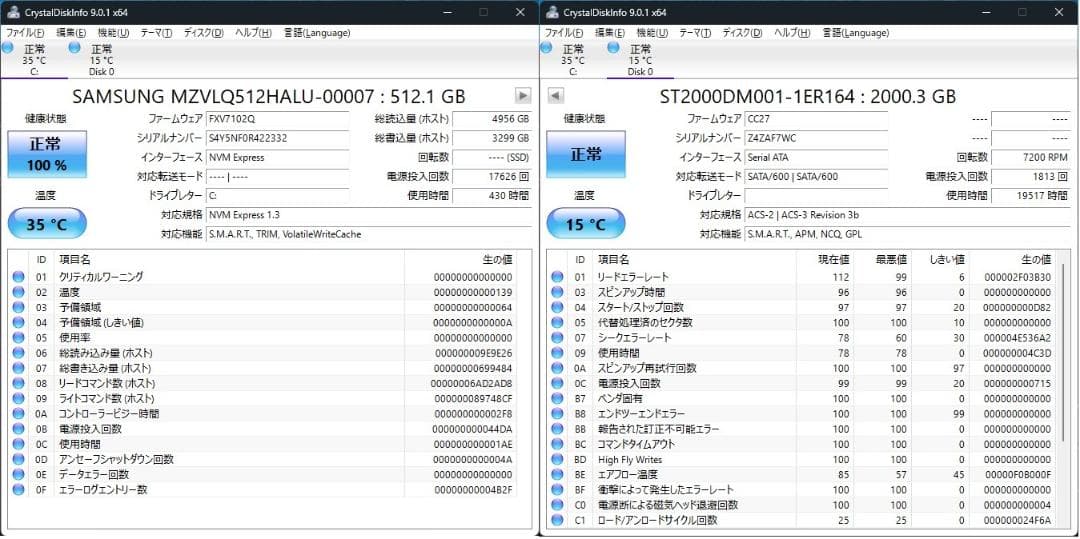Click serial number field S4Y5NF0R422332

[x=278, y=138]
